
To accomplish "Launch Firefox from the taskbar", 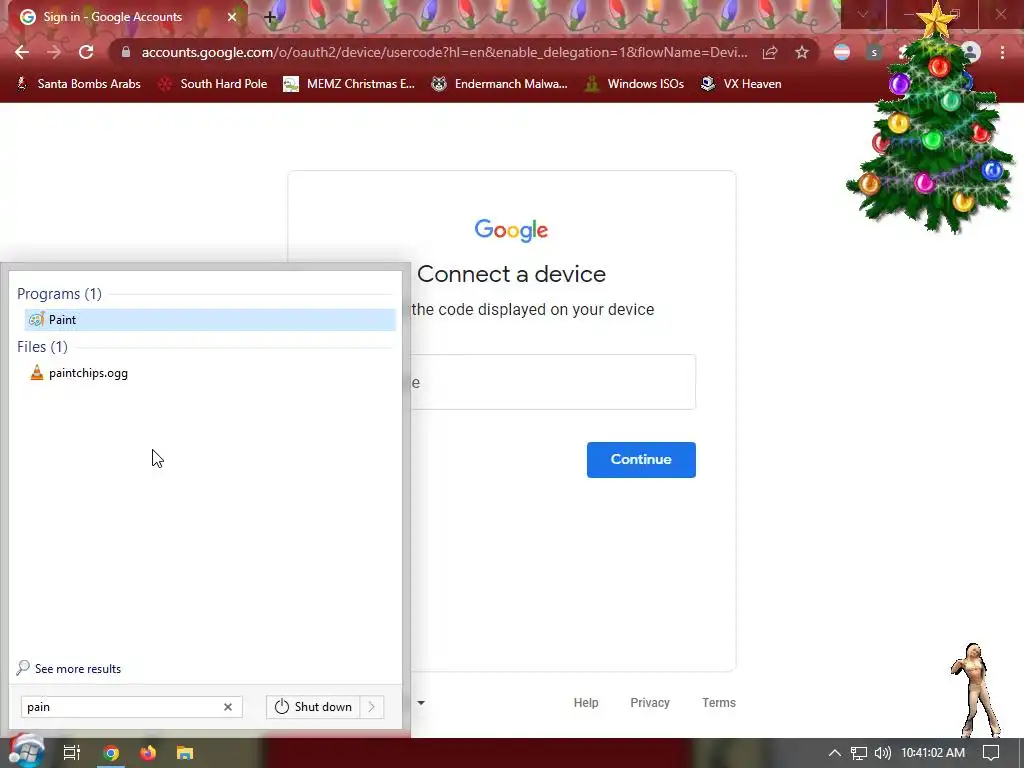I will point(148,753).
